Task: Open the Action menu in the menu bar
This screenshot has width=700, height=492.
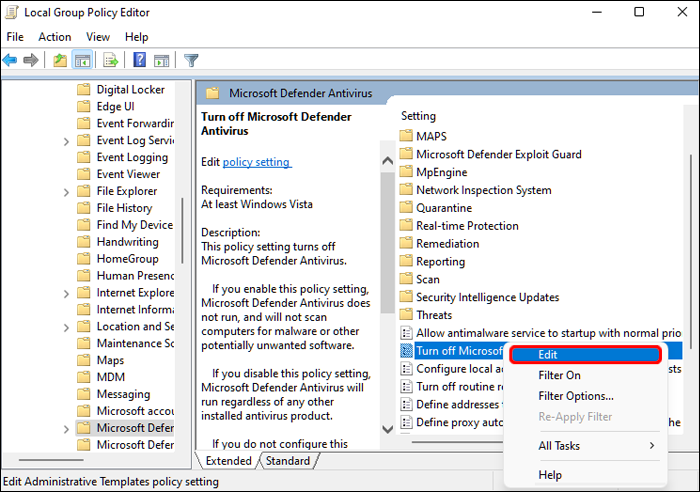Action: (55, 37)
